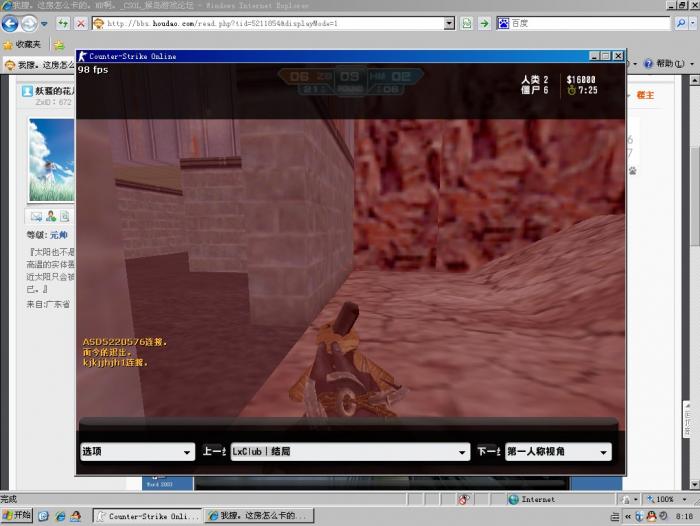
Task: Open the 第一人称视角 view mode dropdown
Action: click(x=558, y=451)
